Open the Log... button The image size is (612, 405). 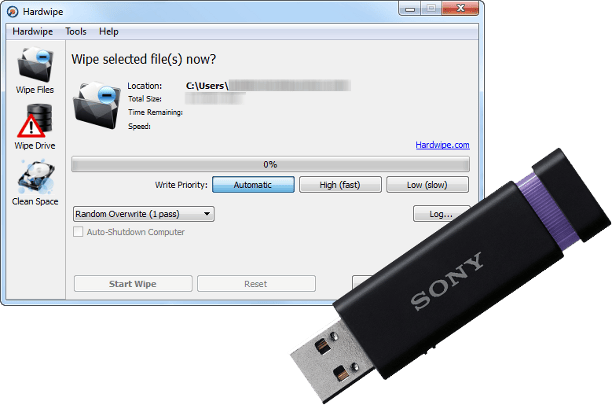441,214
